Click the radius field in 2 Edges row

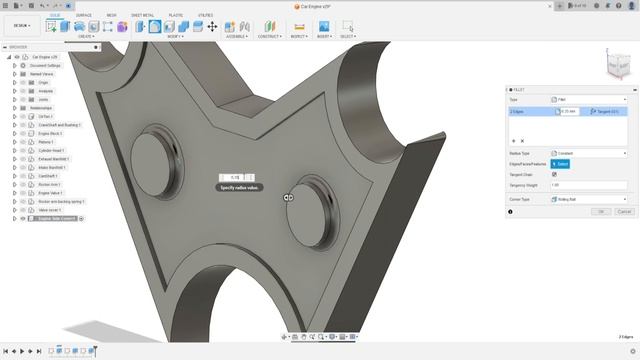569,111
